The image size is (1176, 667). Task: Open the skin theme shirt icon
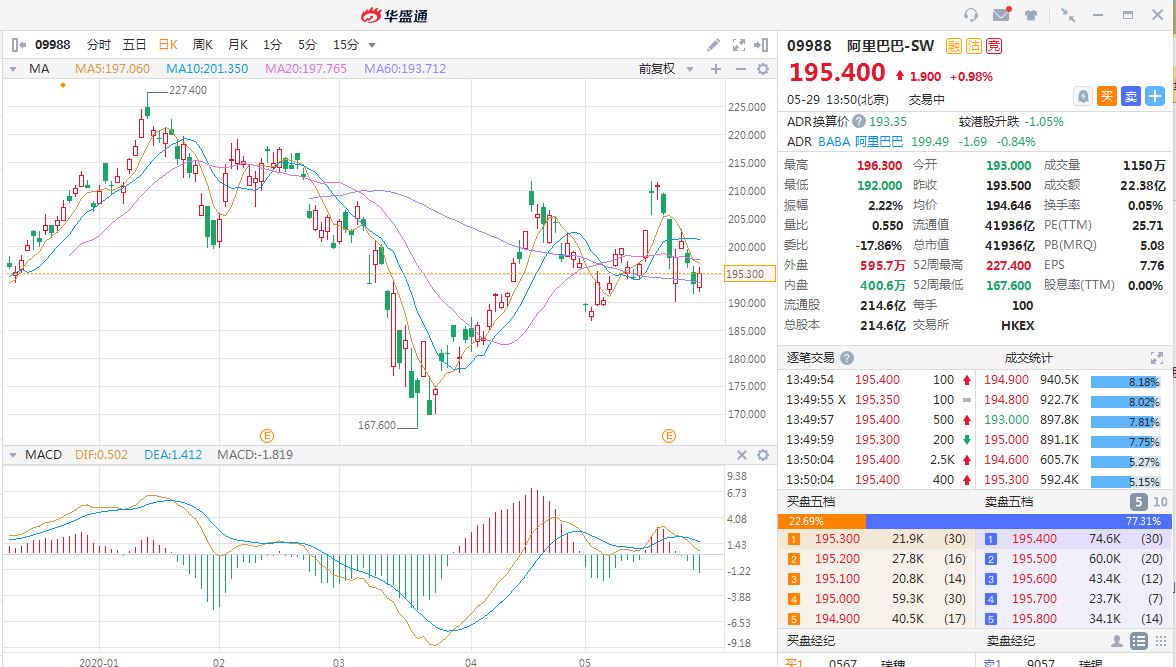click(x=1030, y=14)
